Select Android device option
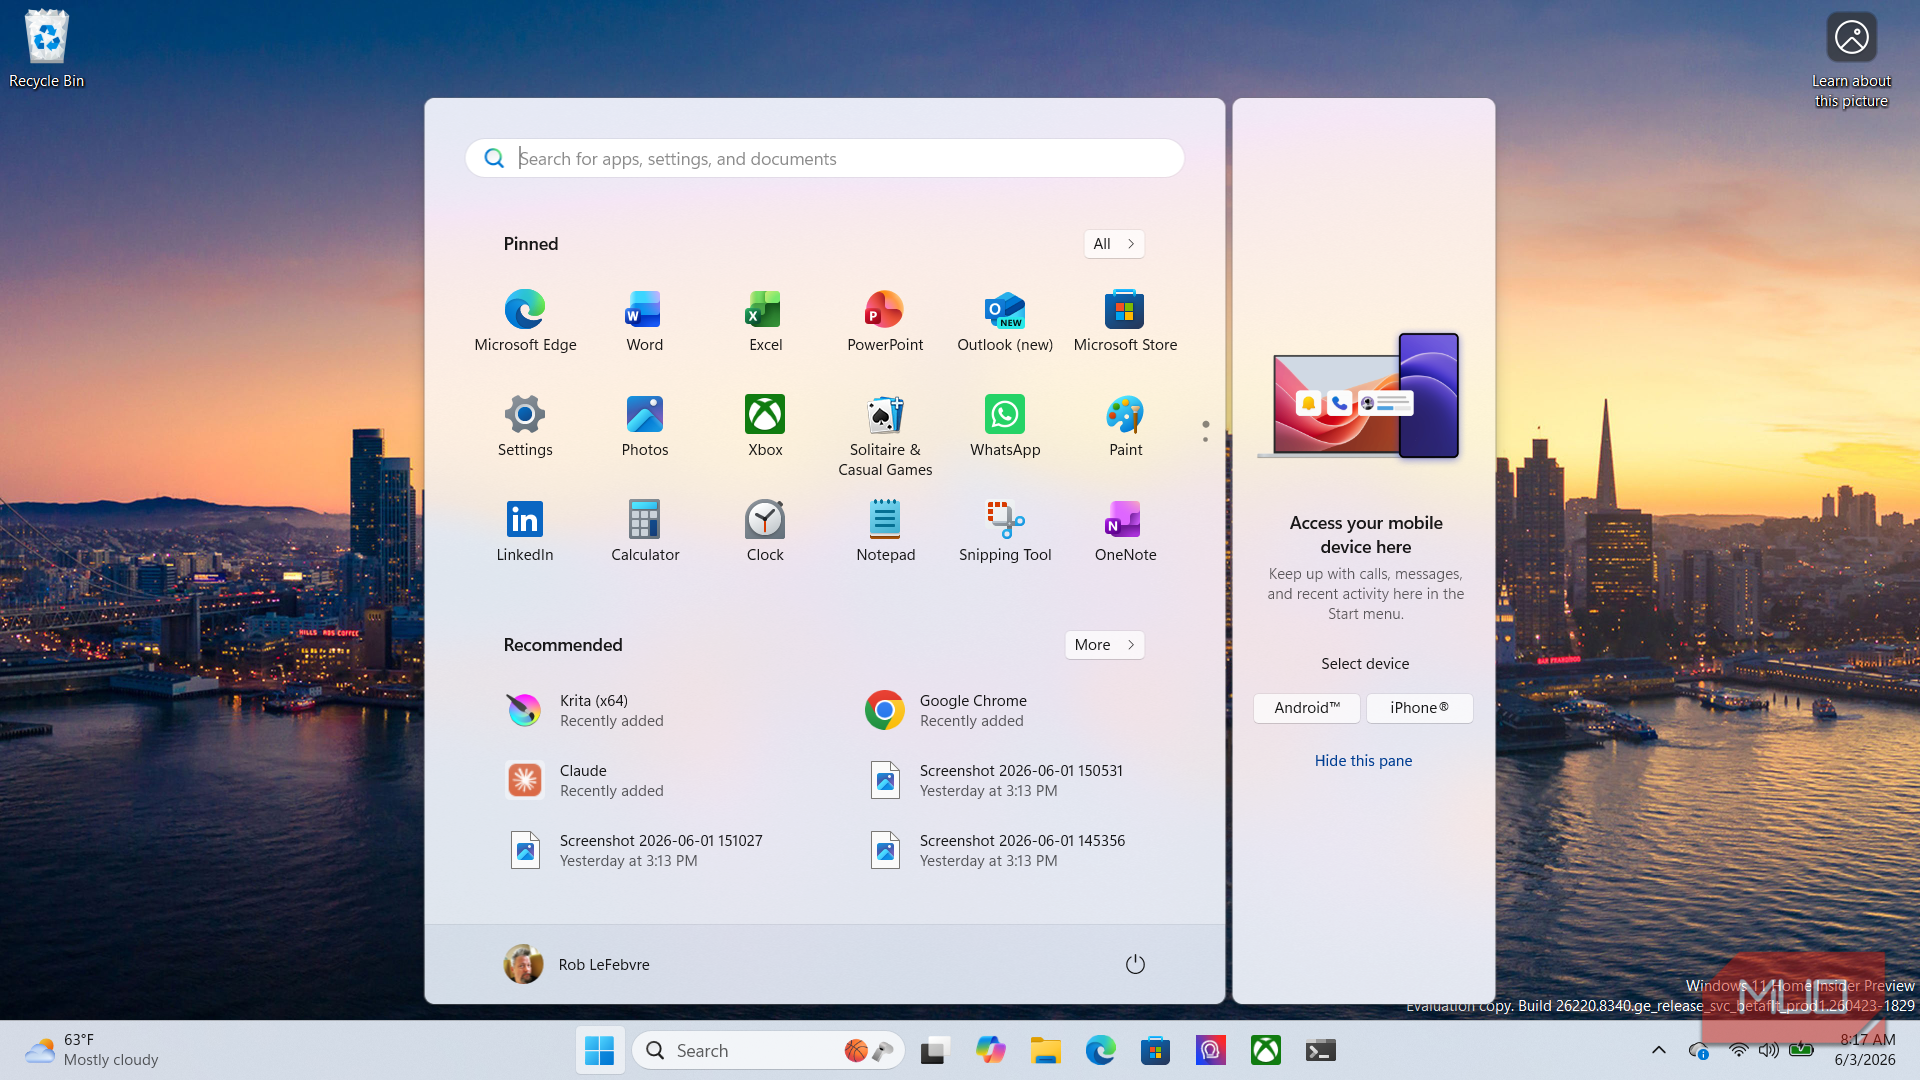This screenshot has width=1920, height=1080. (1306, 708)
